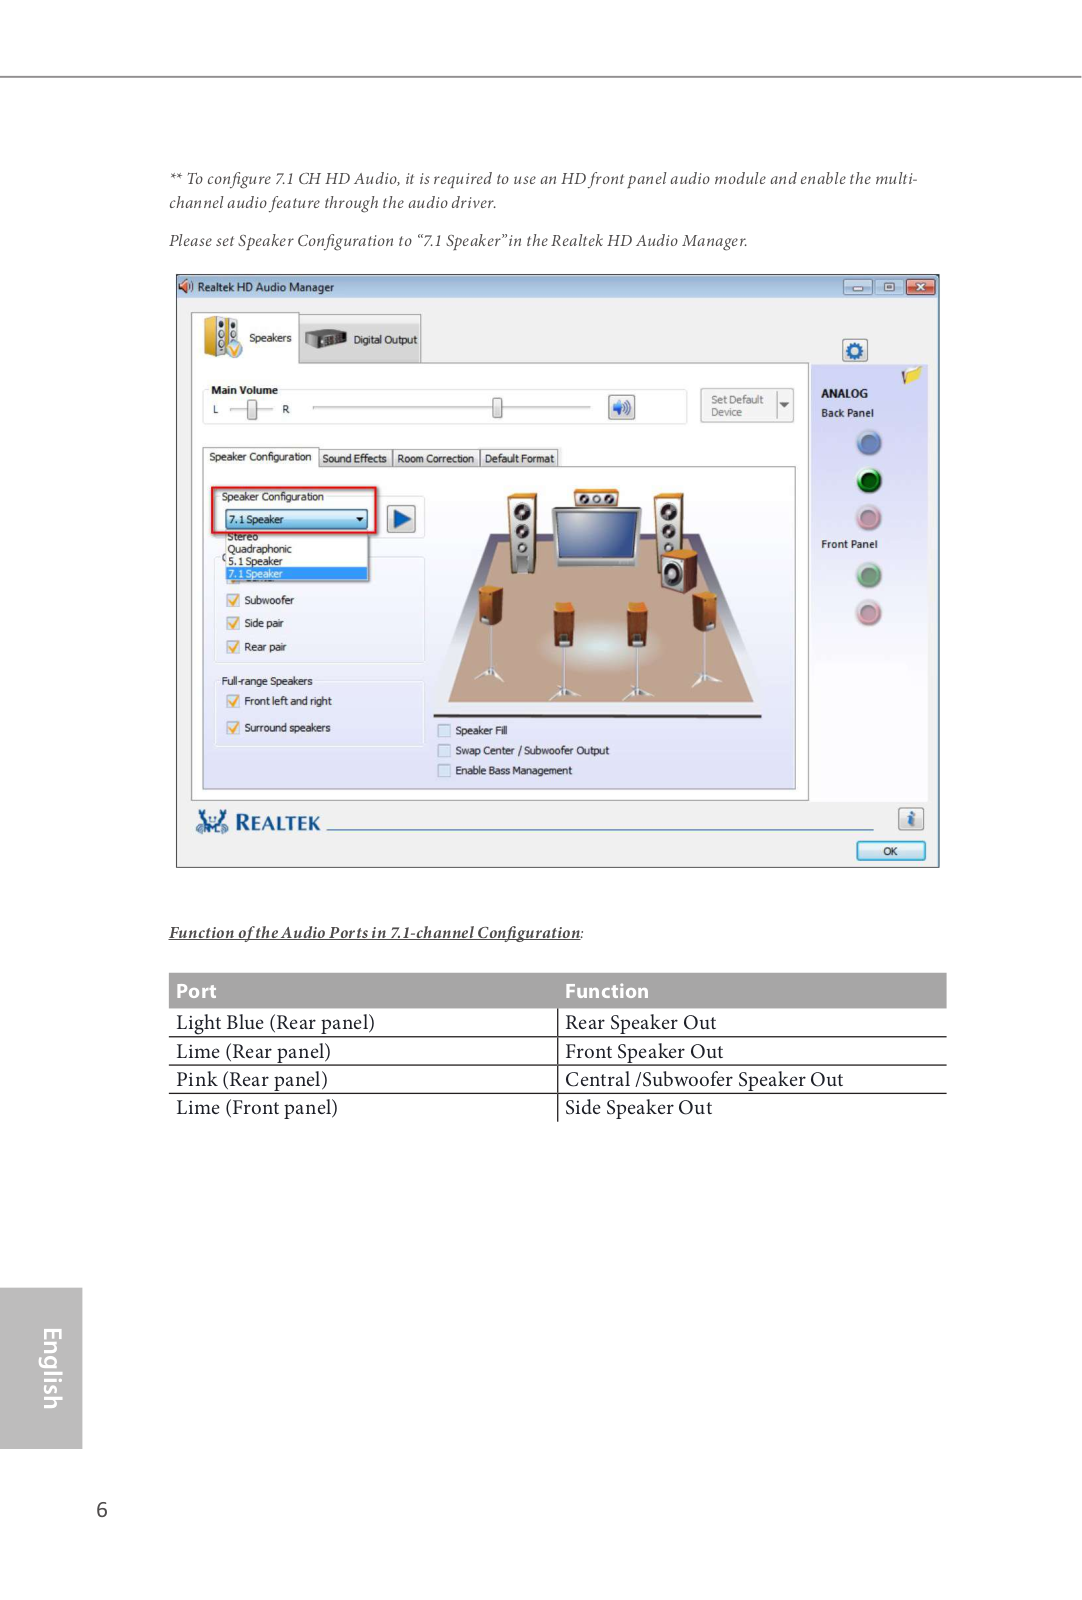1082x1600 pixels.
Task: Click the underlined 'Function of the Audio Ports' heading
Action: click(375, 933)
